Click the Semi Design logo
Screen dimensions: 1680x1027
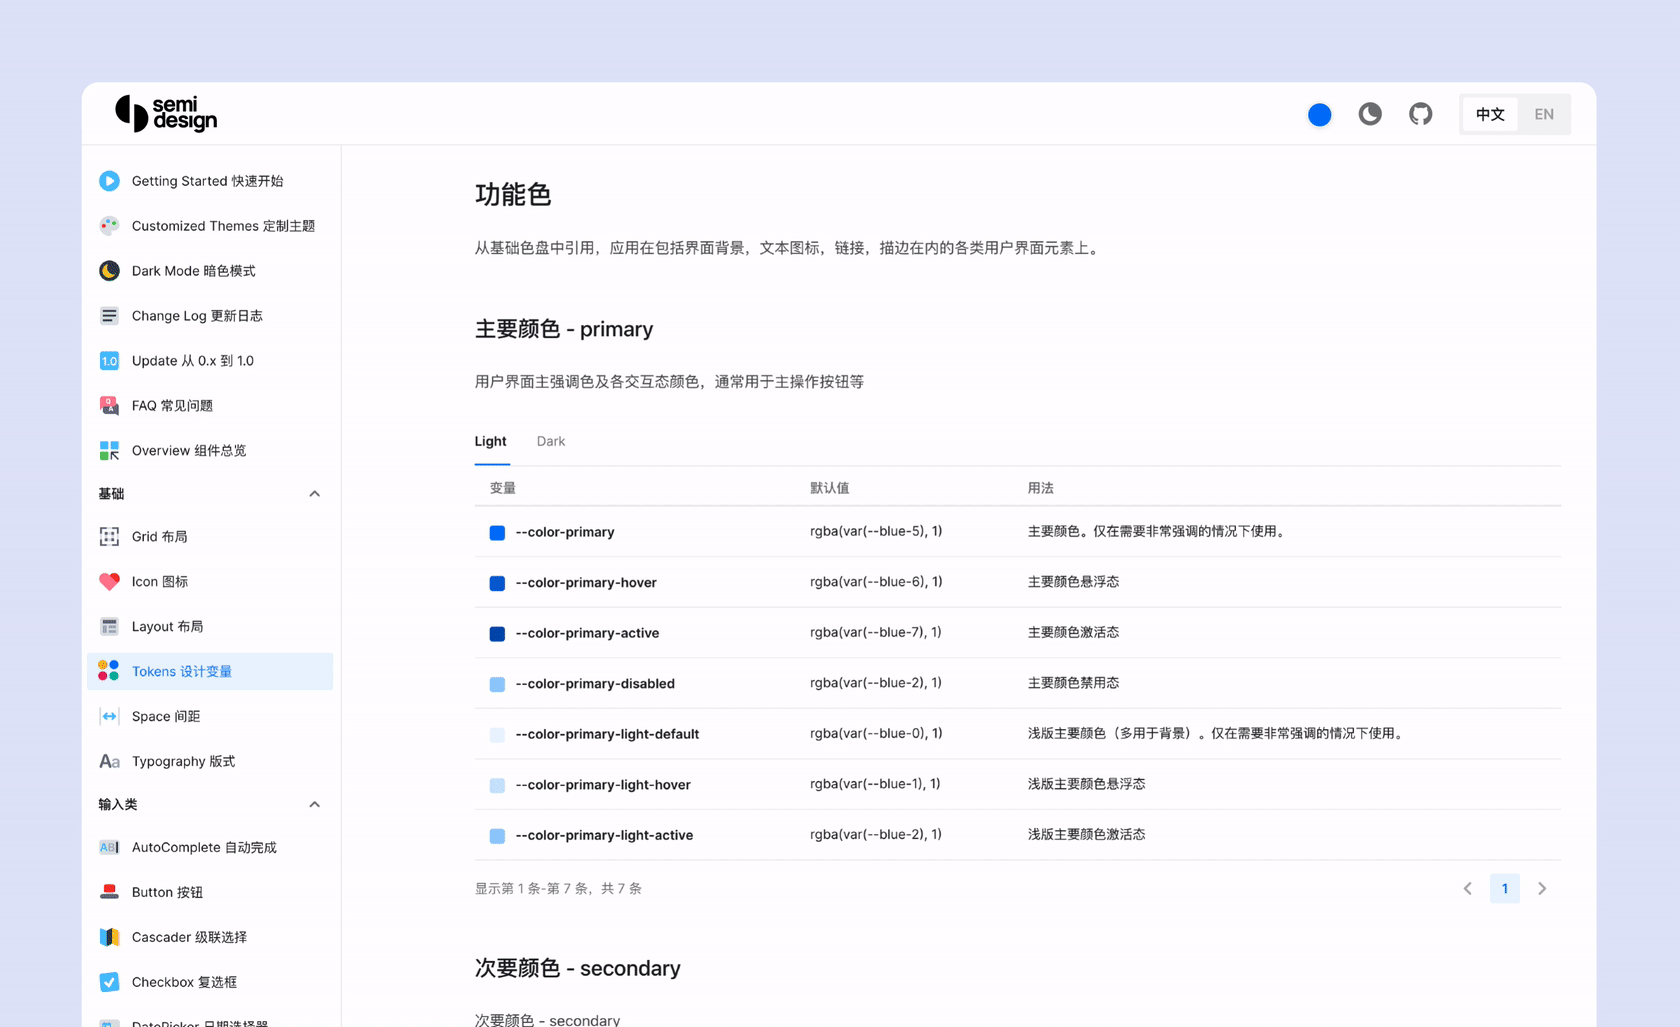coord(166,114)
